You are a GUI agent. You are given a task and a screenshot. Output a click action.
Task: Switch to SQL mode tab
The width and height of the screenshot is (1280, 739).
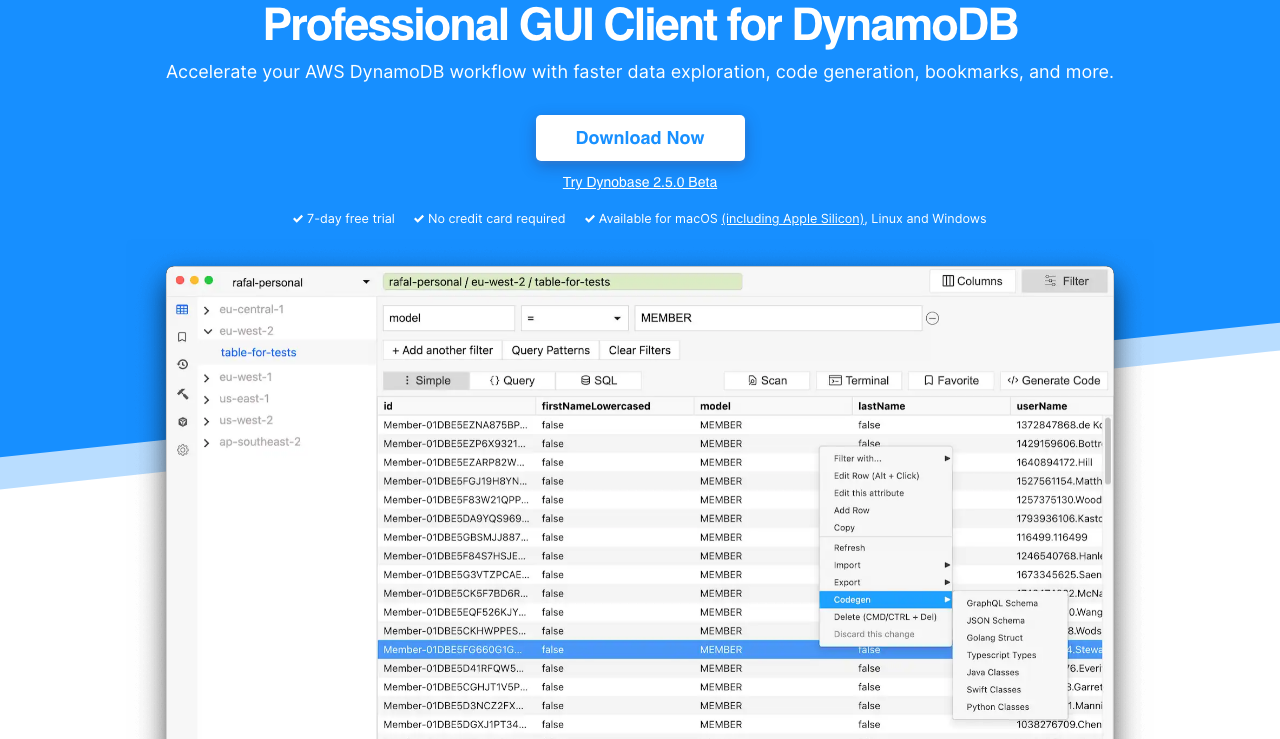click(x=598, y=380)
